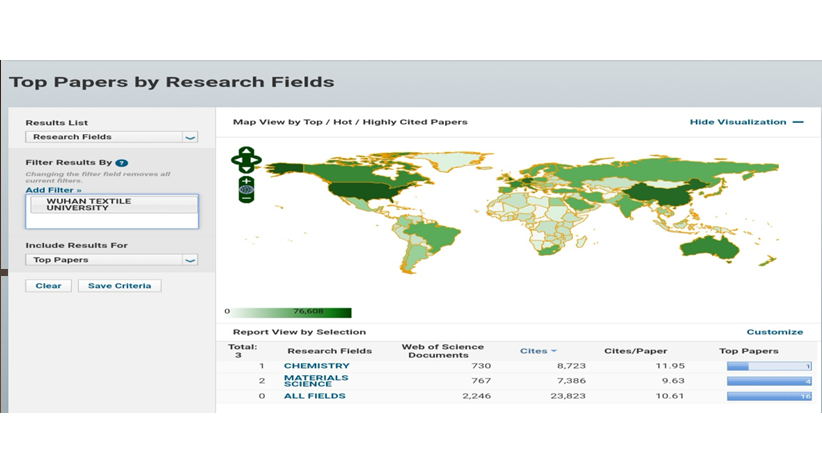This screenshot has height=465, width=822.
Task: Zoom in on the map with the plus button
Action: point(246,181)
